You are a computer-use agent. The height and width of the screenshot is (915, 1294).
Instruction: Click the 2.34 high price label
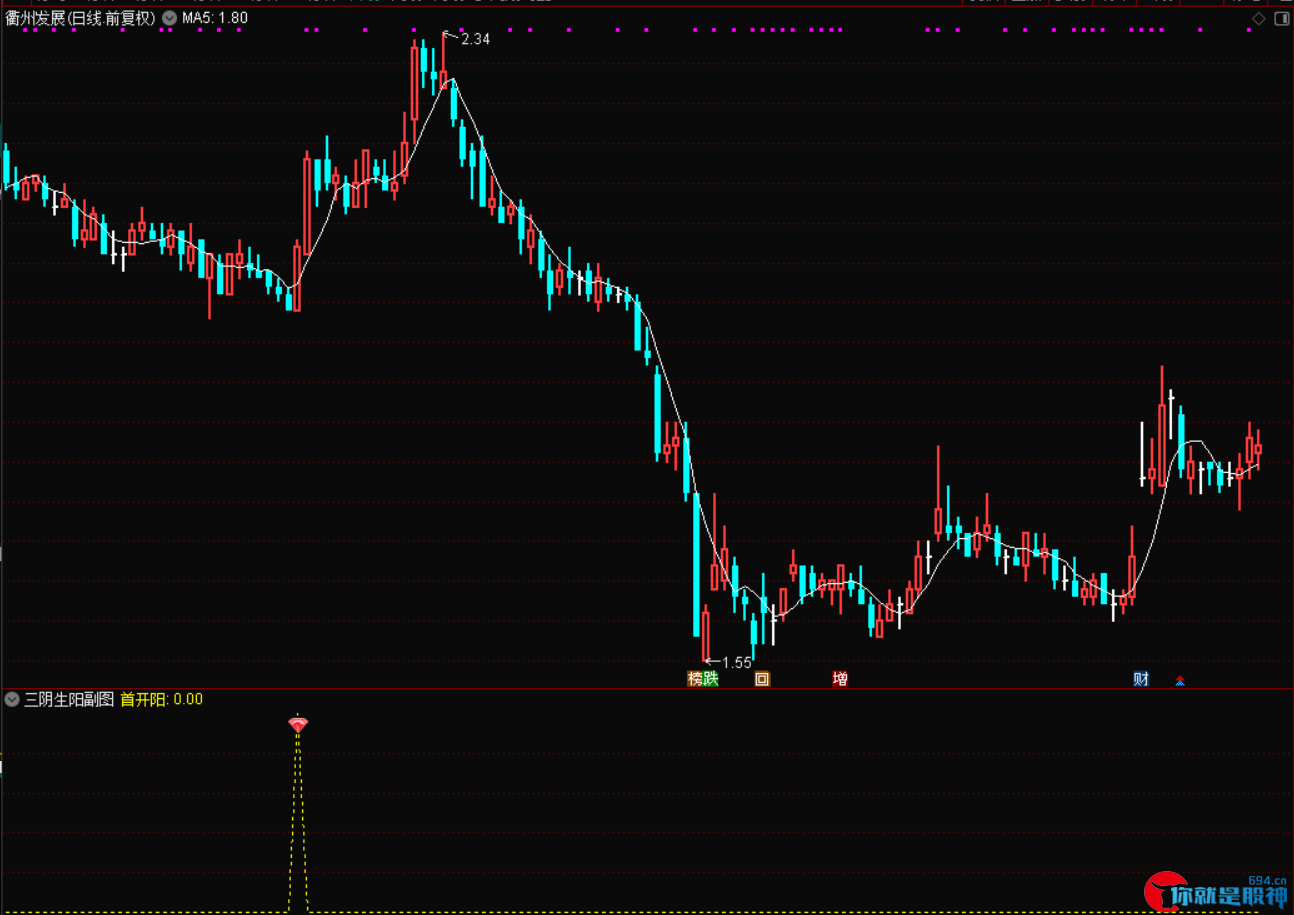click(476, 39)
